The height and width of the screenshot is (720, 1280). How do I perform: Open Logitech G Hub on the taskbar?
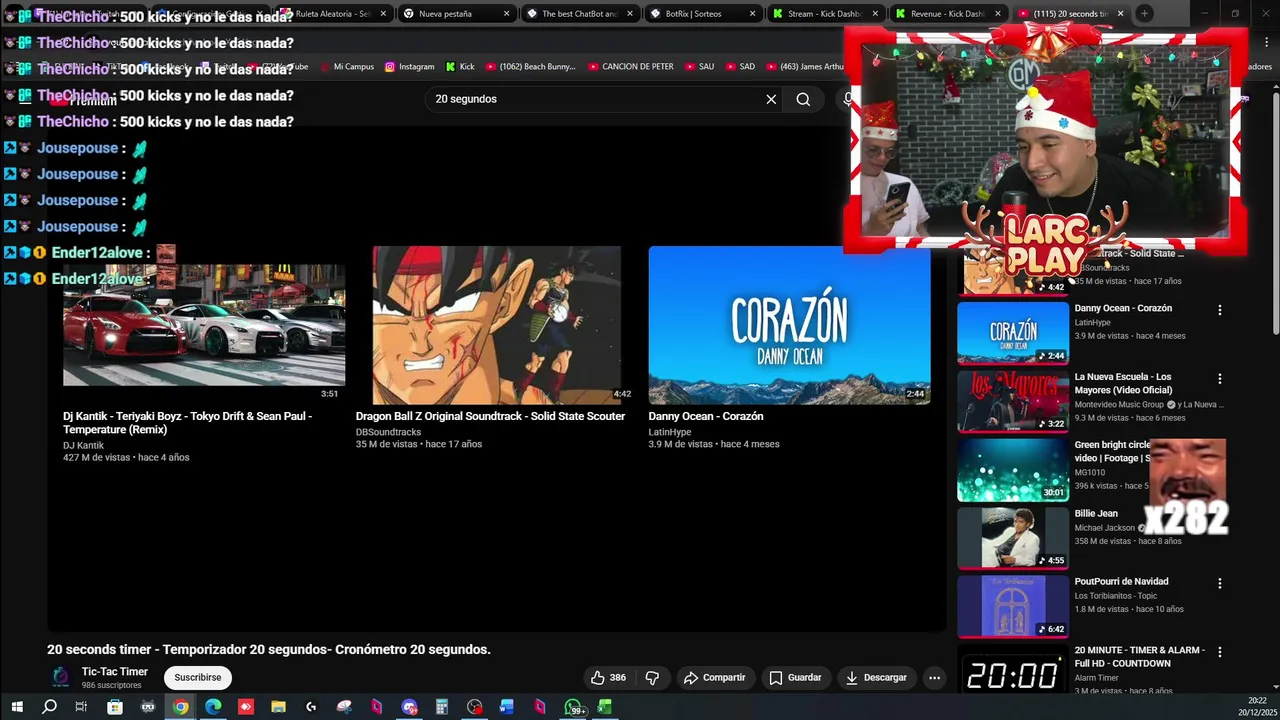point(311,707)
